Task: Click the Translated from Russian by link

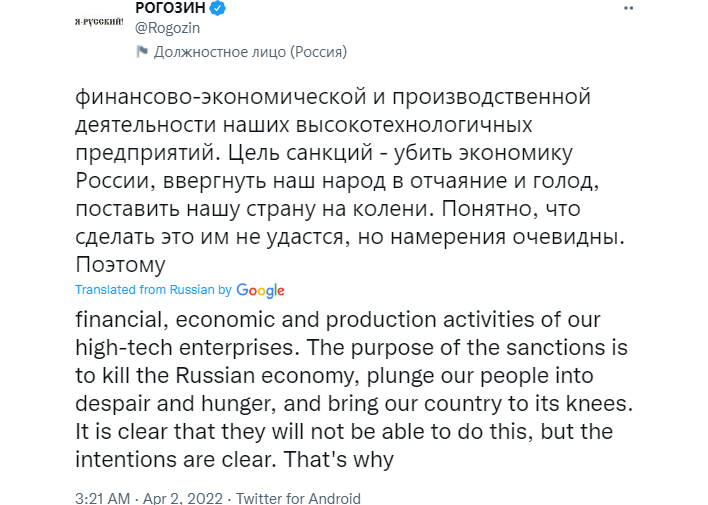Action: pos(153,290)
